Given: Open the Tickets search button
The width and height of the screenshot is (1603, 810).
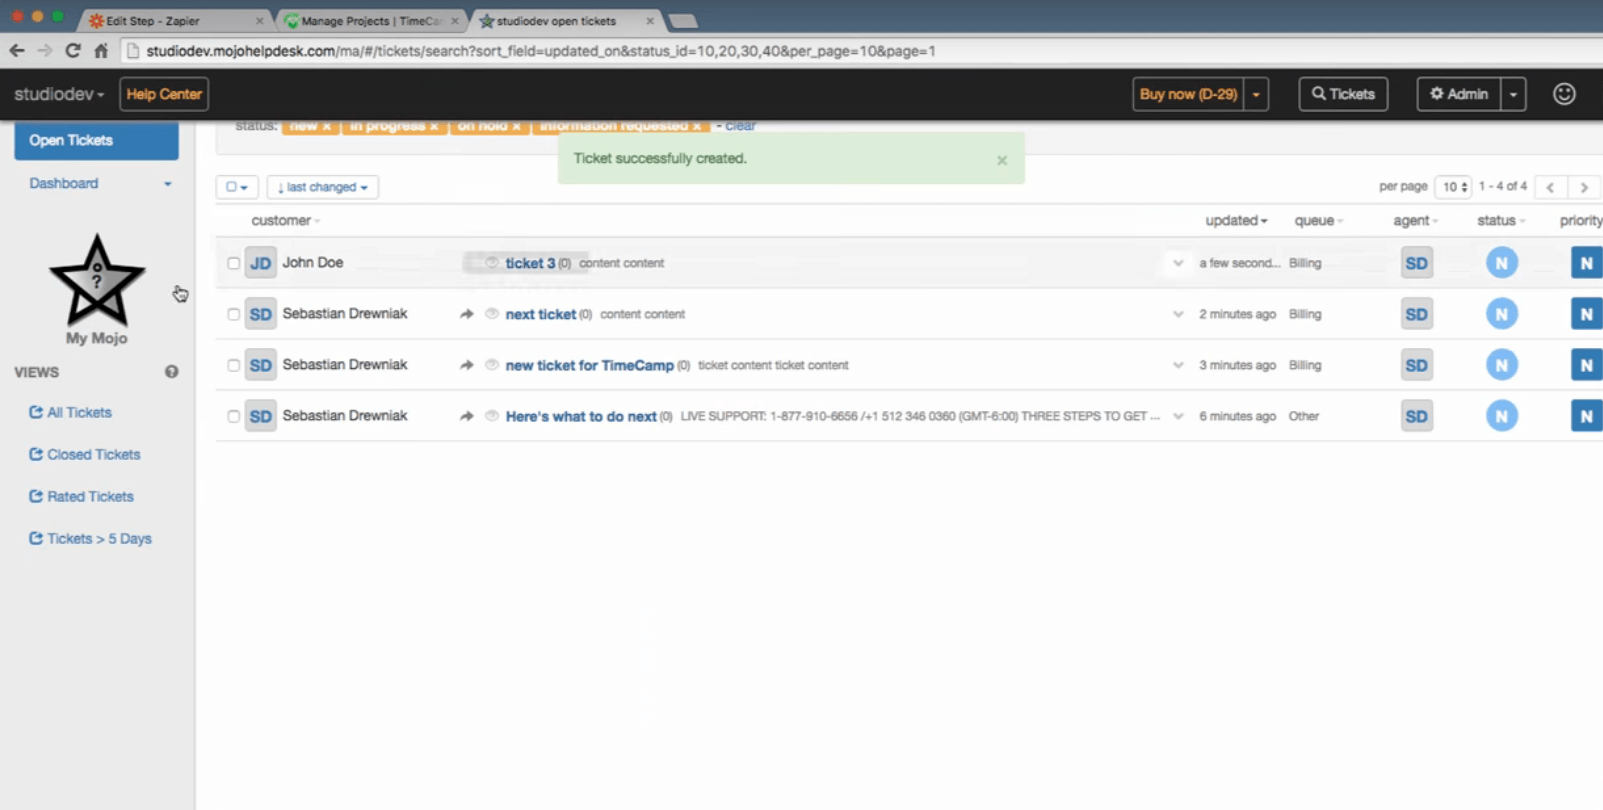Looking at the screenshot, I should tap(1343, 94).
